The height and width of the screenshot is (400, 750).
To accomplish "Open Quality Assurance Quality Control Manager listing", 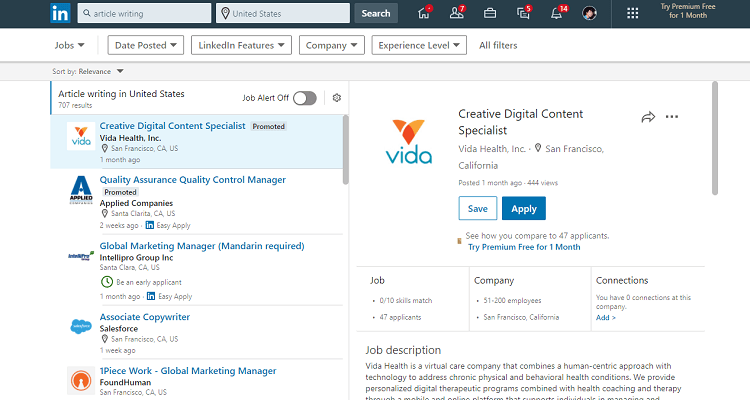I will (x=193, y=180).
